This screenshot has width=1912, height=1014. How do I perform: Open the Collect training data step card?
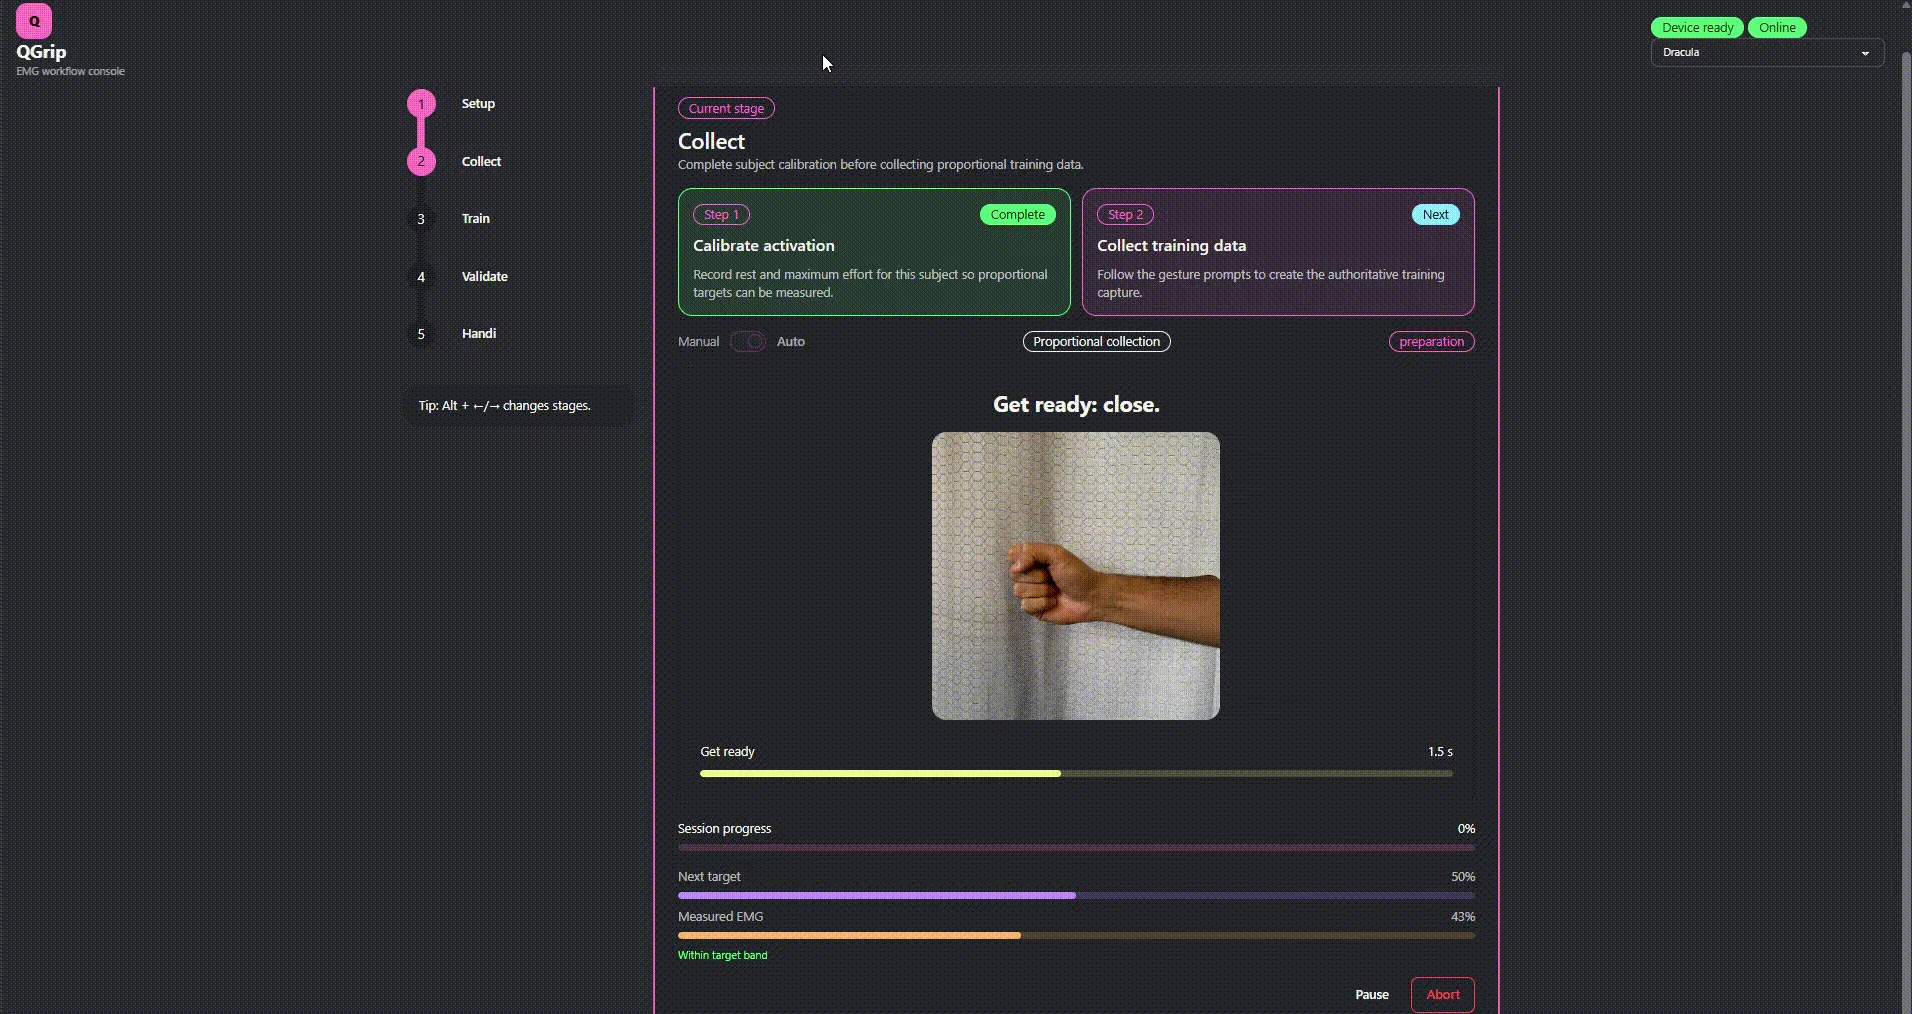coord(1278,252)
